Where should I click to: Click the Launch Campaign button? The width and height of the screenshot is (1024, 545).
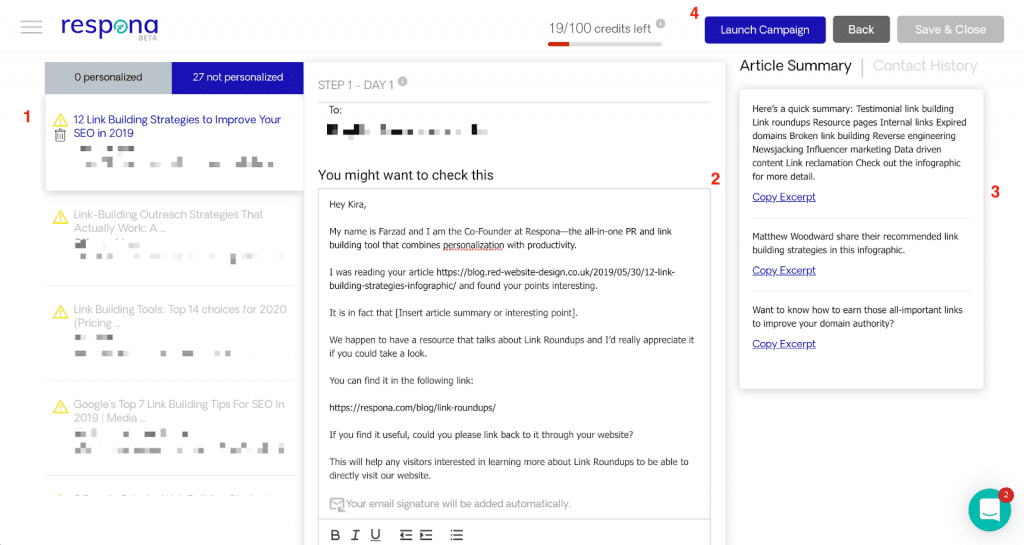[x=765, y=30]
